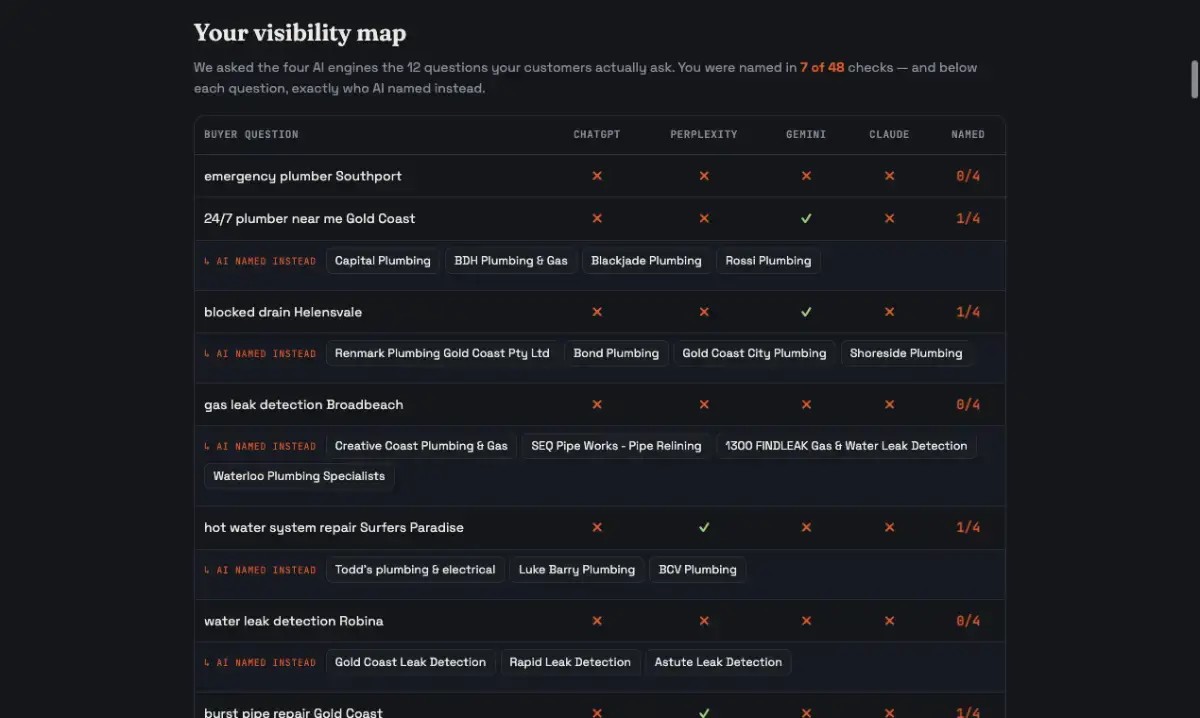1200x718 pixels.
Task: Click the CLAUDE column header
Action: pyautogui.click(x=889, y=134)
